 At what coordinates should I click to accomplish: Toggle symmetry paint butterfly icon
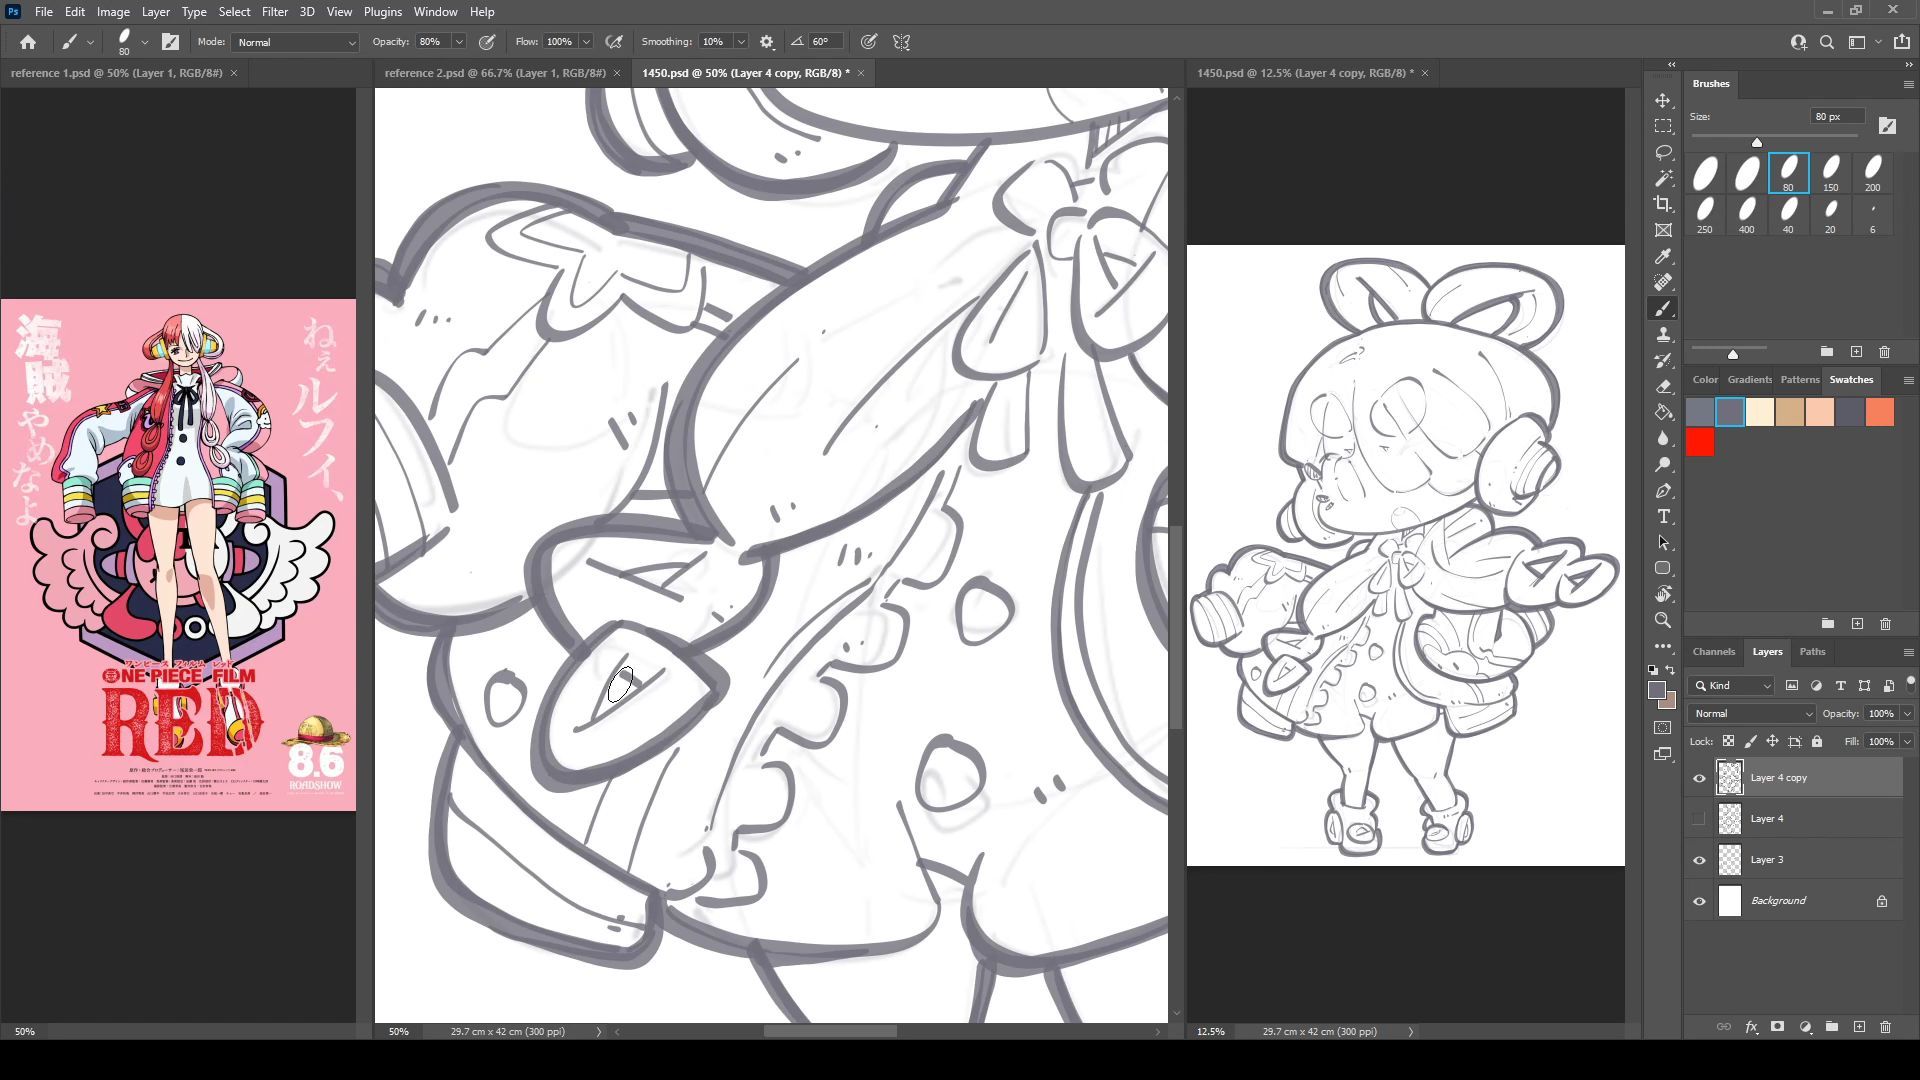tap(901, 42)
